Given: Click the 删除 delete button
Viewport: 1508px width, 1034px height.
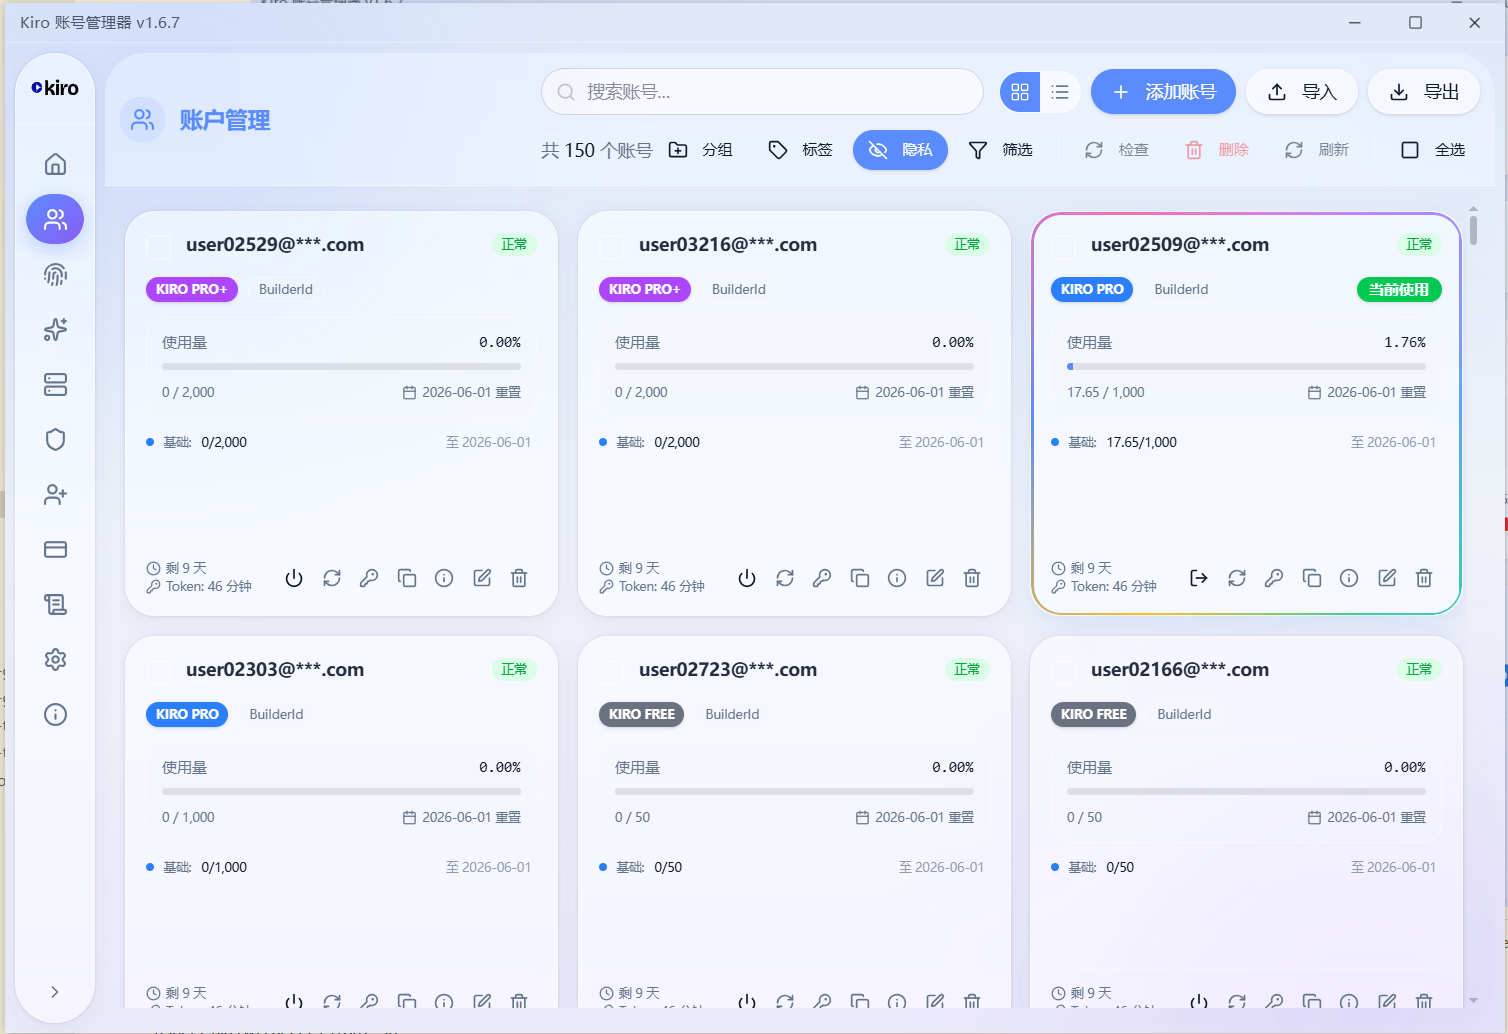Looking at the screenshot, I should point(1217,150).
